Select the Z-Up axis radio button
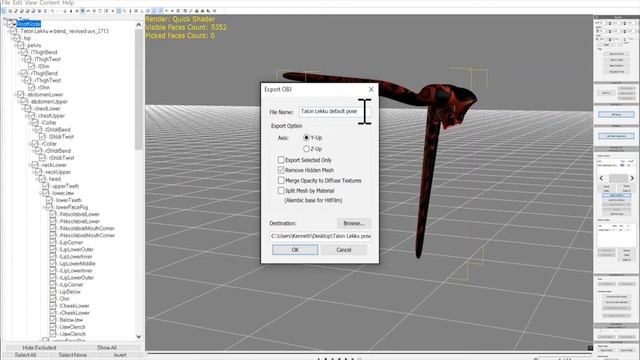 [306, 149]
